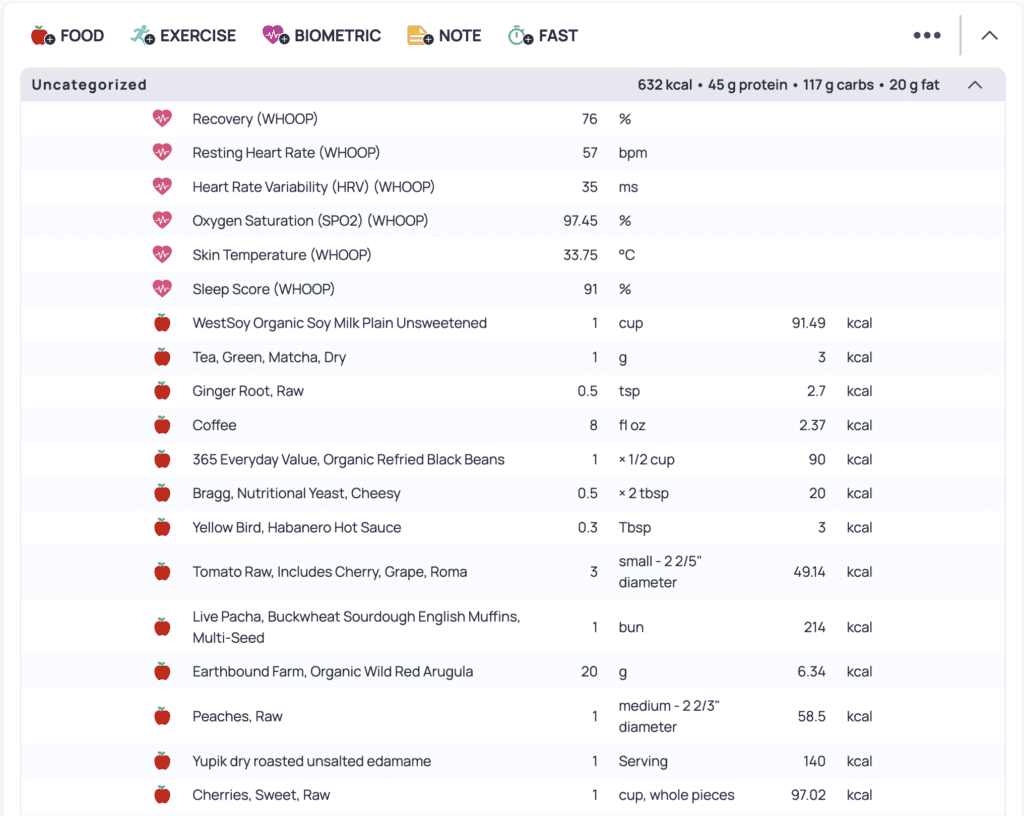This screenshot has height=816, width=1024.
Task: Click the NOTE add button
Action: (444, 35)
